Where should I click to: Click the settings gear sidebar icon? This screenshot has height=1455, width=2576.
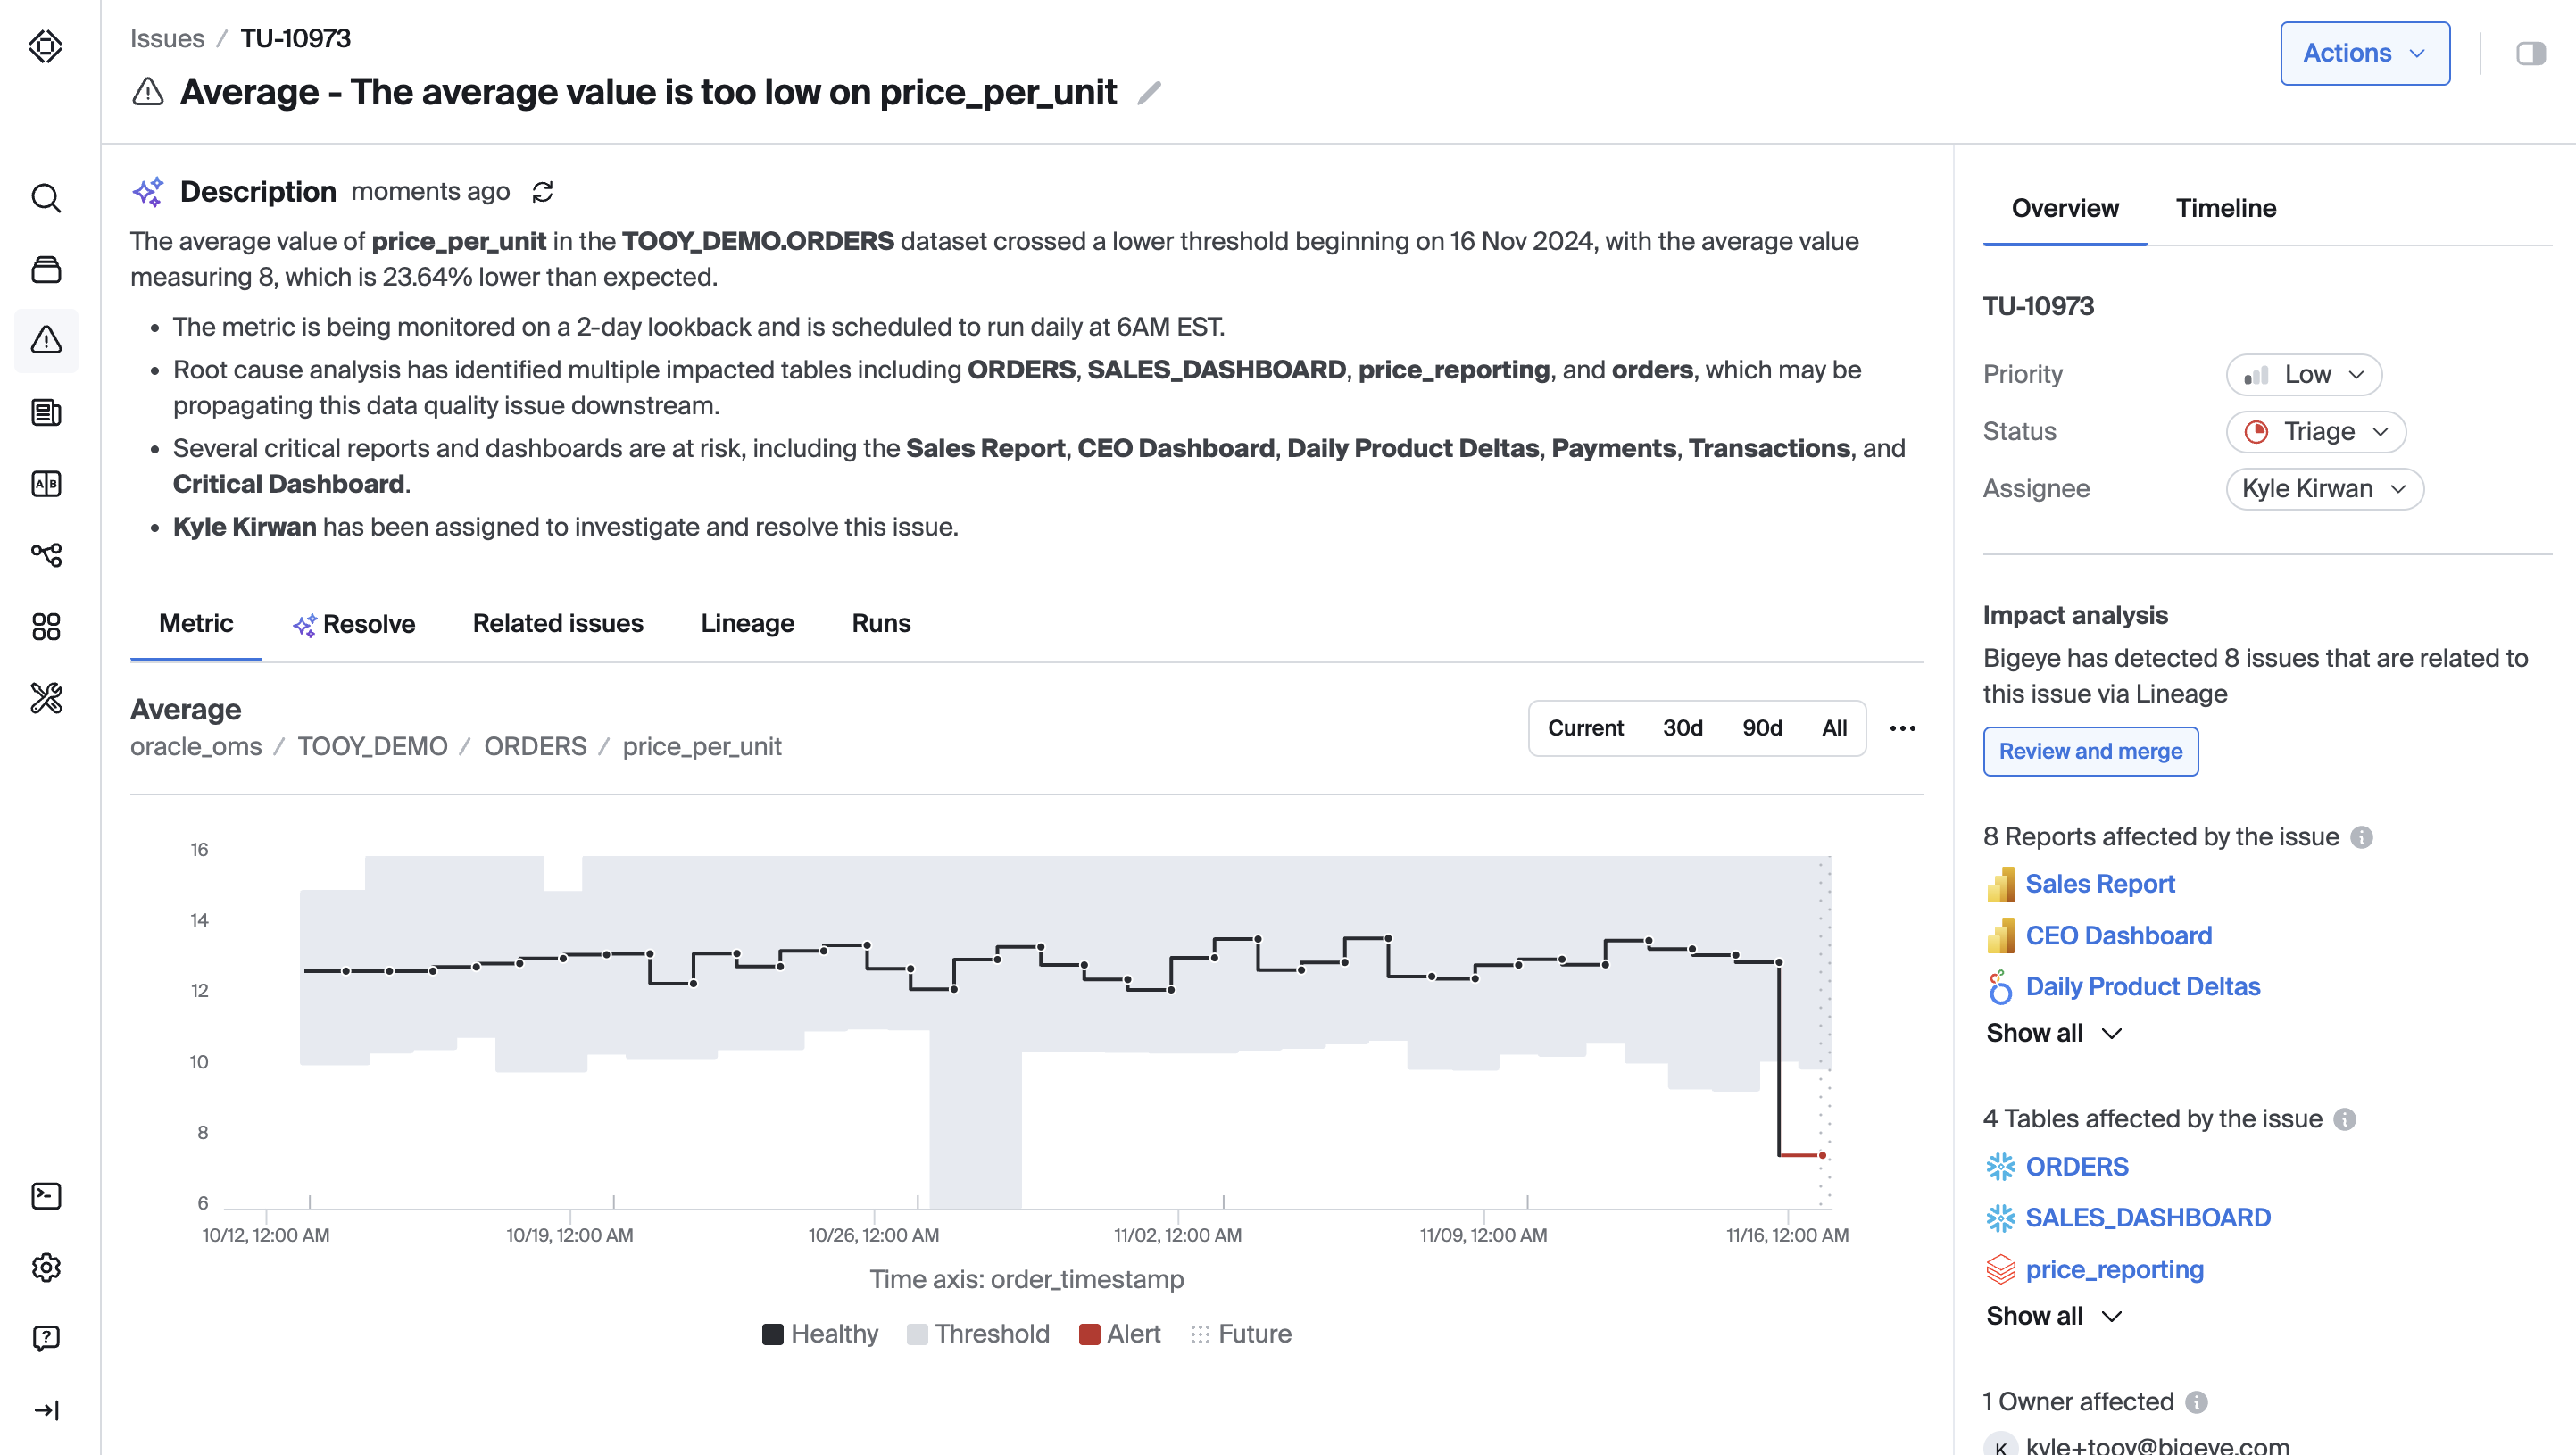click(x=46, y=1267)
